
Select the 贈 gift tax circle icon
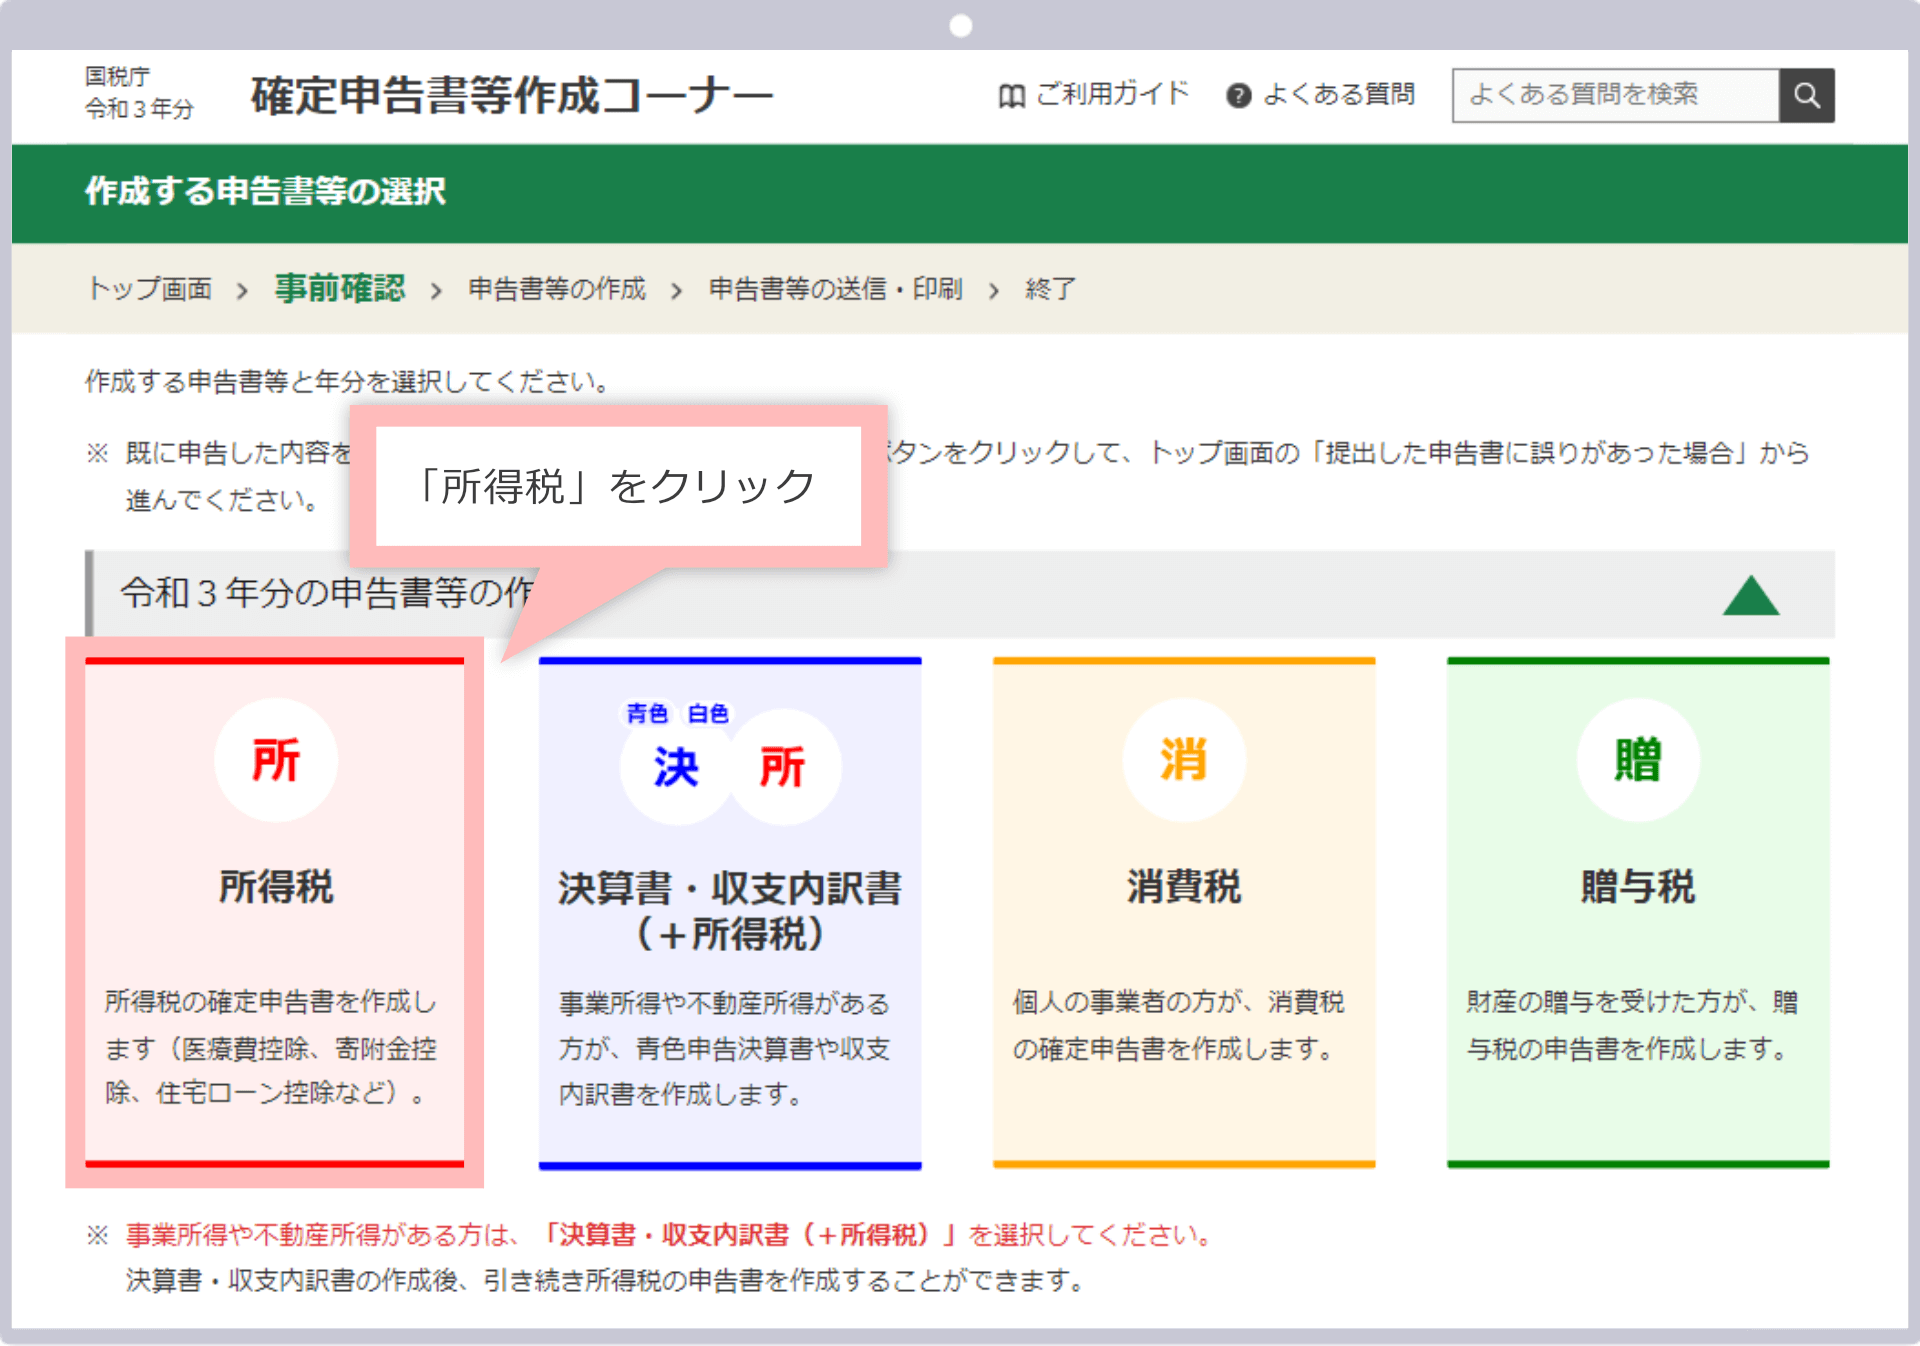(1638, 760)
